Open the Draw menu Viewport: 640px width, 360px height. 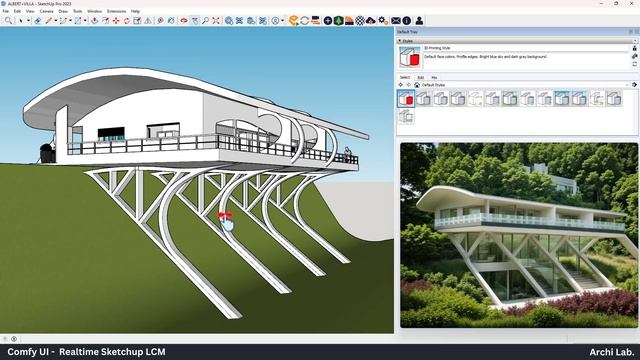tap(63, 11)
